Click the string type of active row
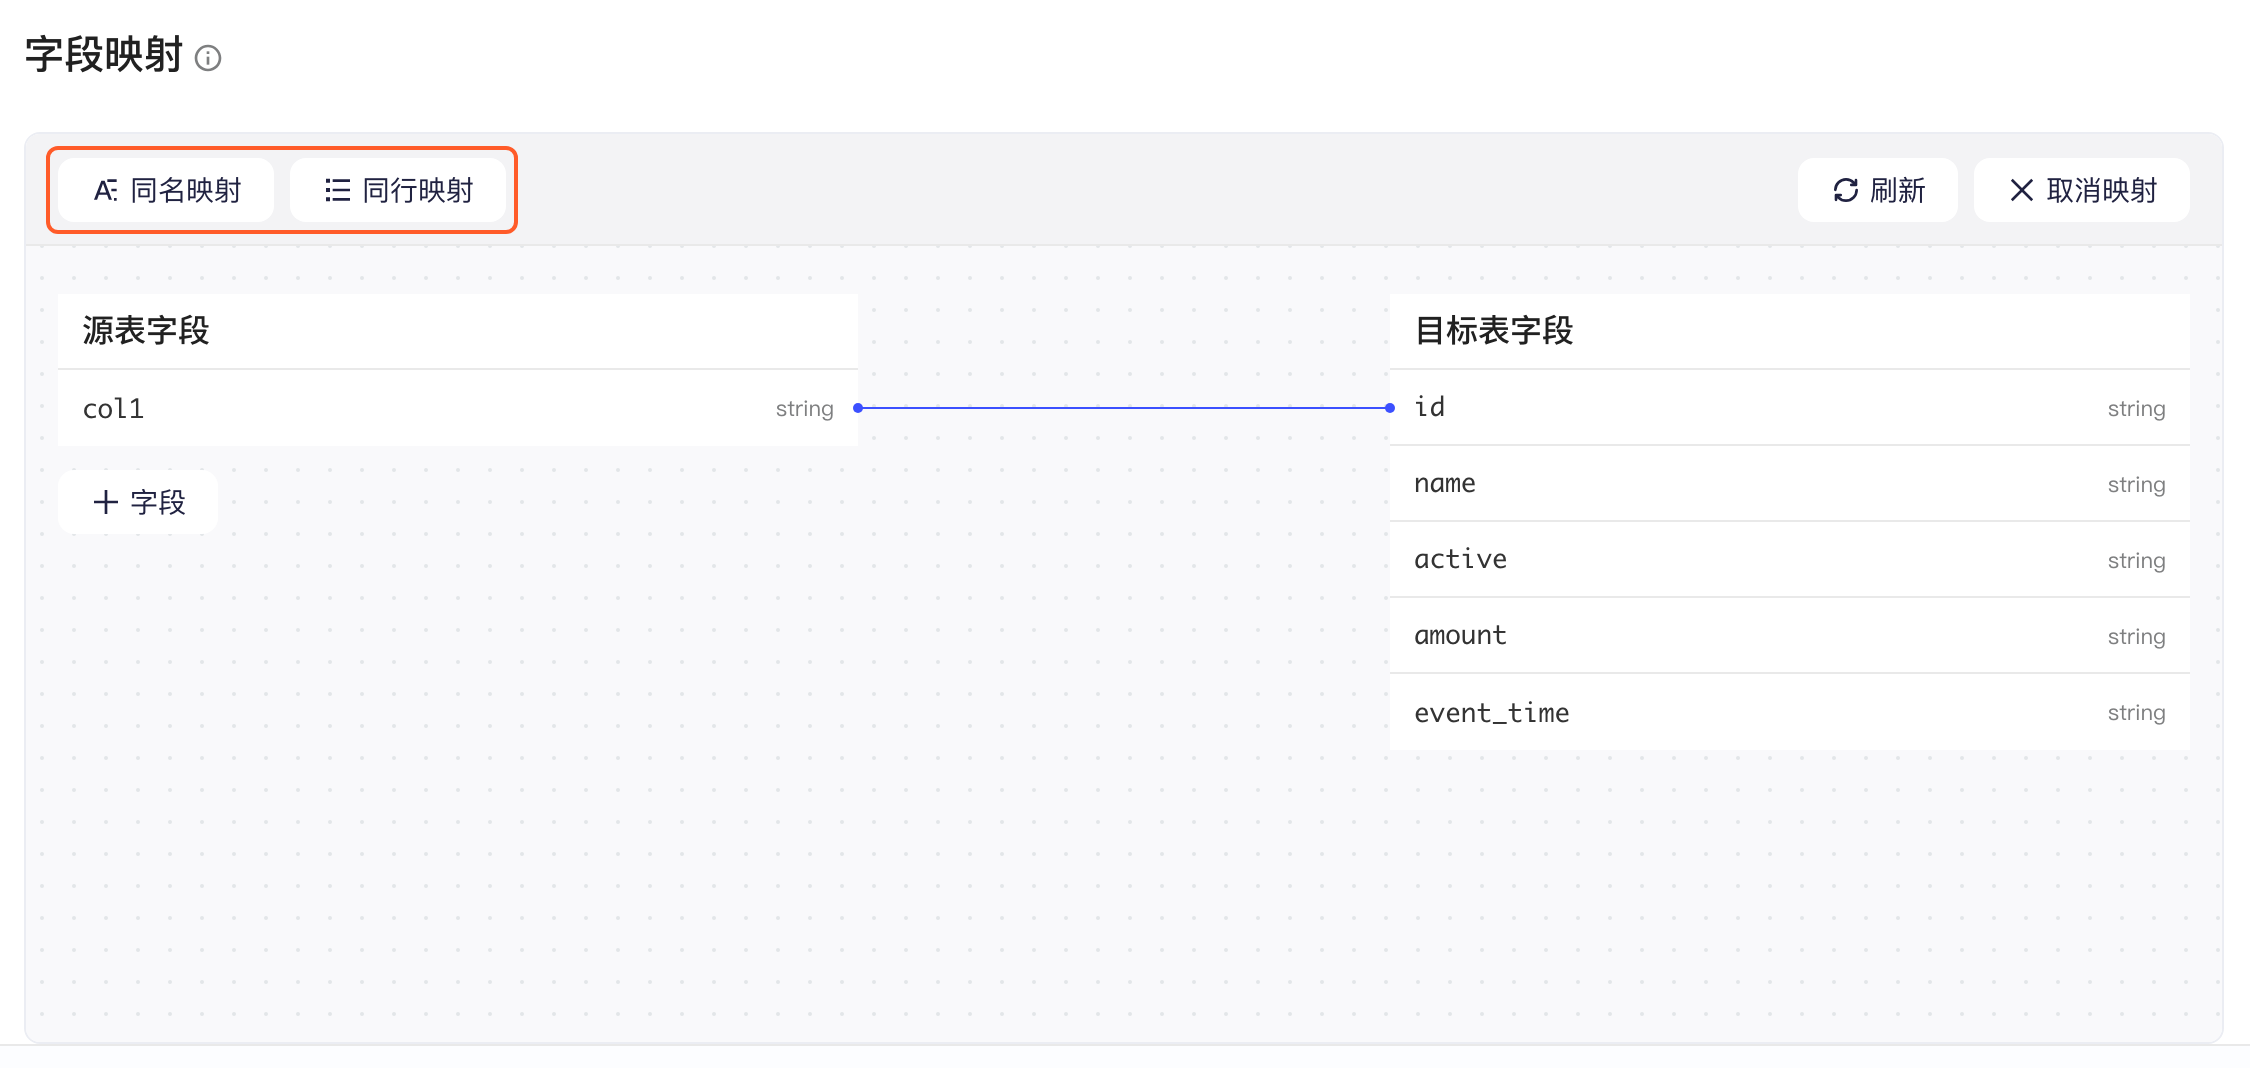 point(2136,561)
